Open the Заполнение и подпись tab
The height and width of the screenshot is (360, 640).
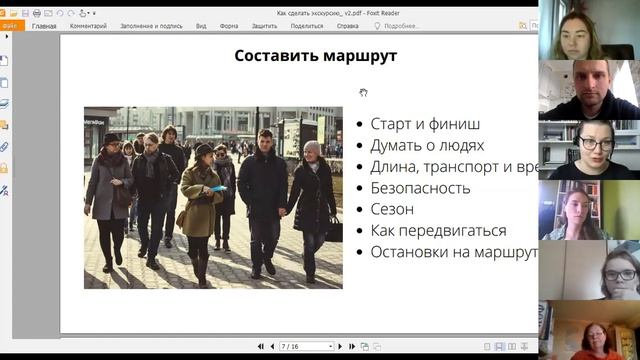coord(151,26)
